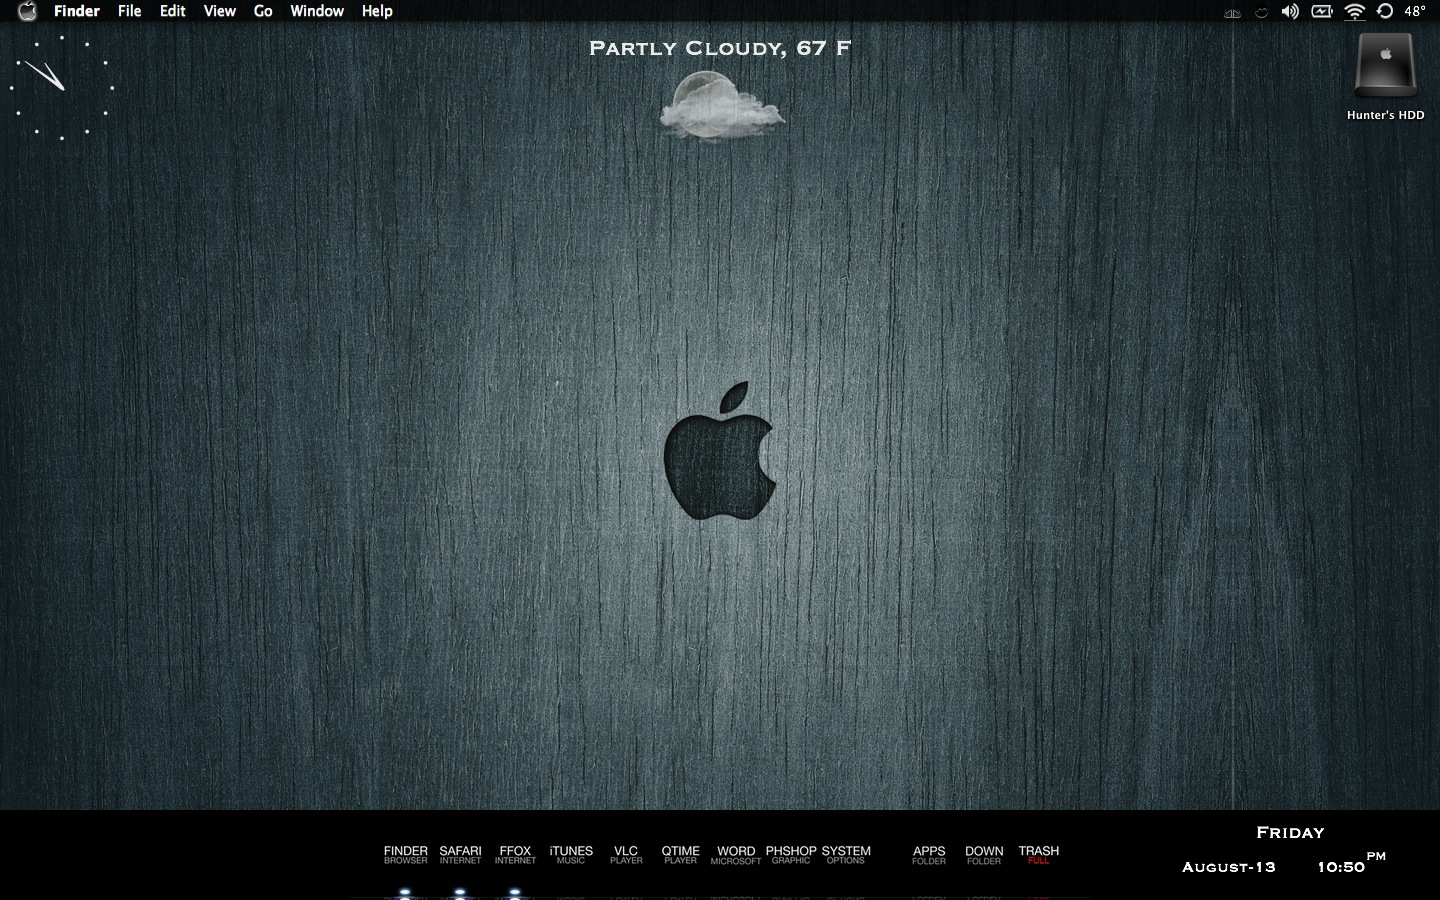Launch Finder Browser from the dock
The image size is (1440, 900).
(405, 854)
